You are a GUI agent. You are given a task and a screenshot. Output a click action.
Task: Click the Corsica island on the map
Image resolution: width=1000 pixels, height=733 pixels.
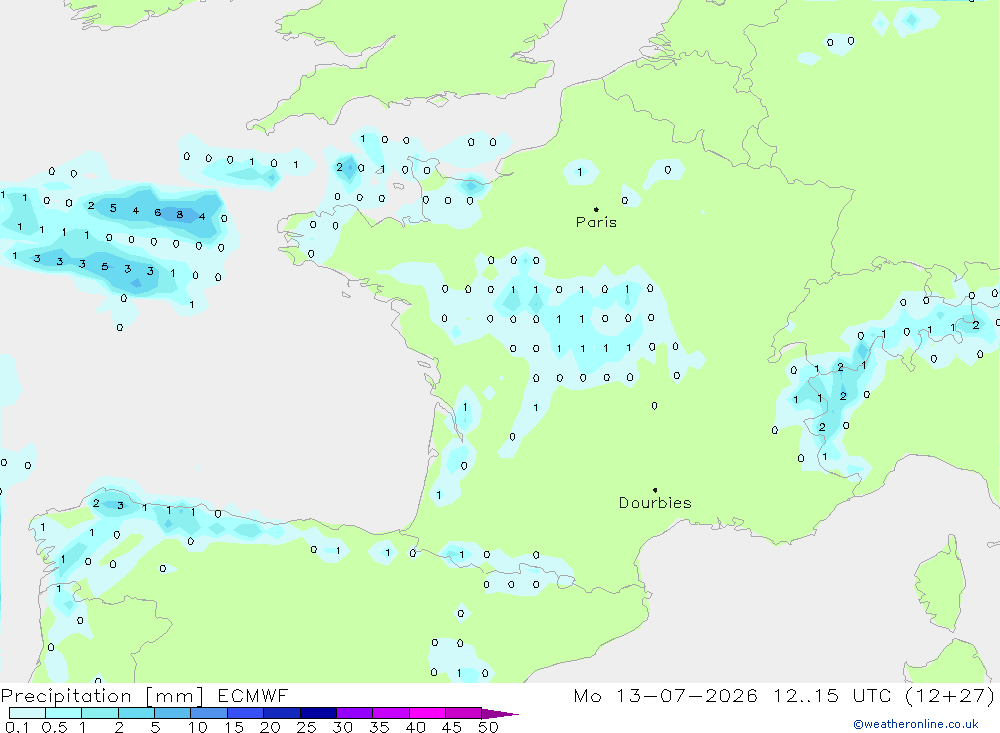[x=941, y=584]
